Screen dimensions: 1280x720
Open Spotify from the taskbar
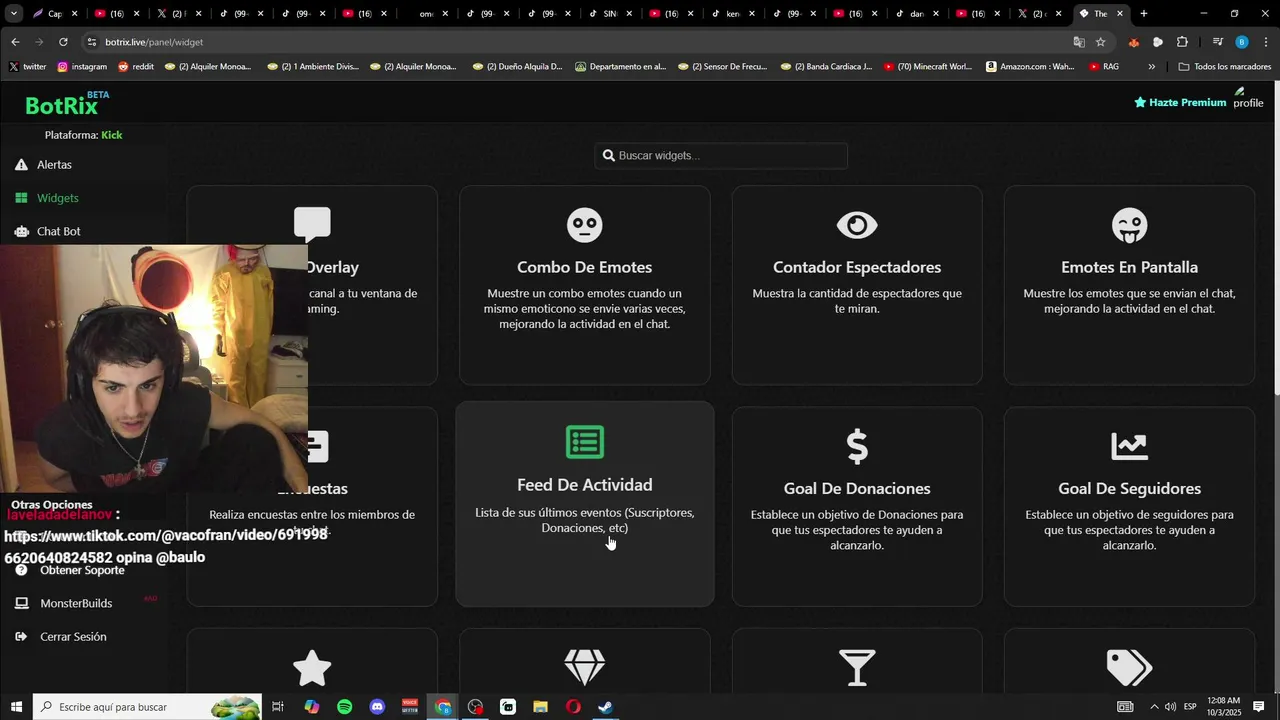[x=344, y=707]
